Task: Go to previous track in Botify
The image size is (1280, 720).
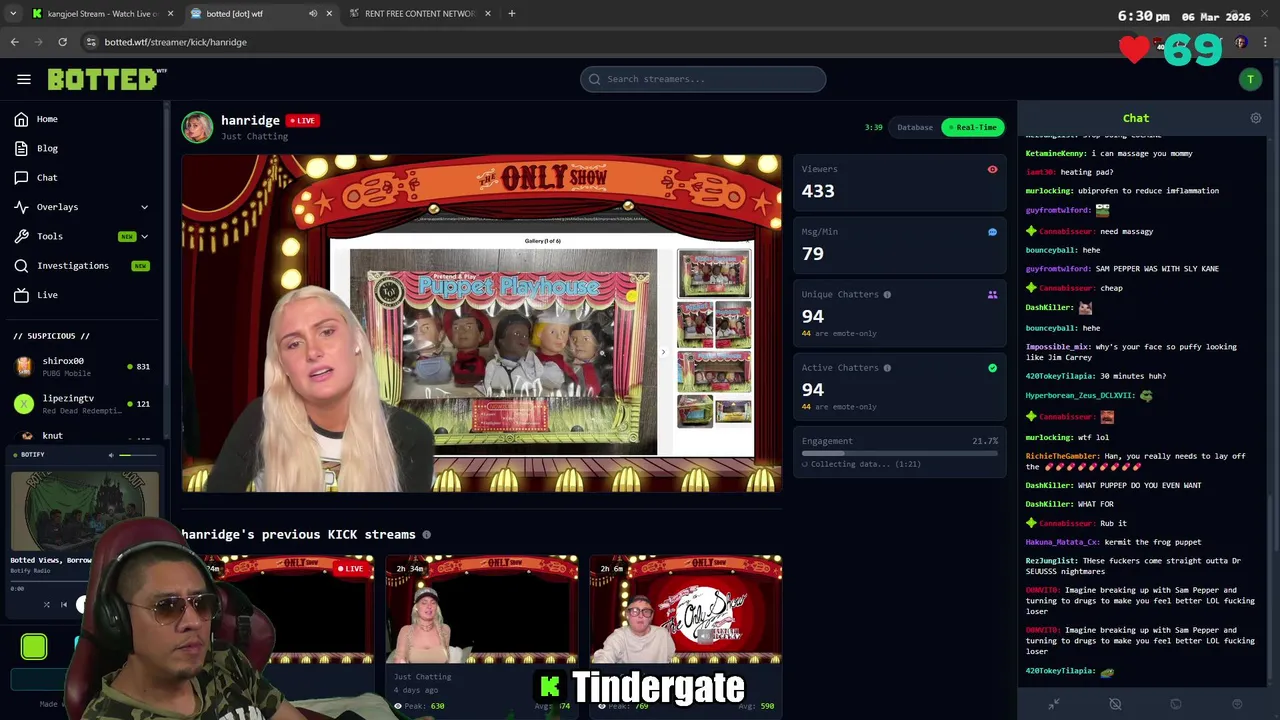Action: (x=64, y=604)
